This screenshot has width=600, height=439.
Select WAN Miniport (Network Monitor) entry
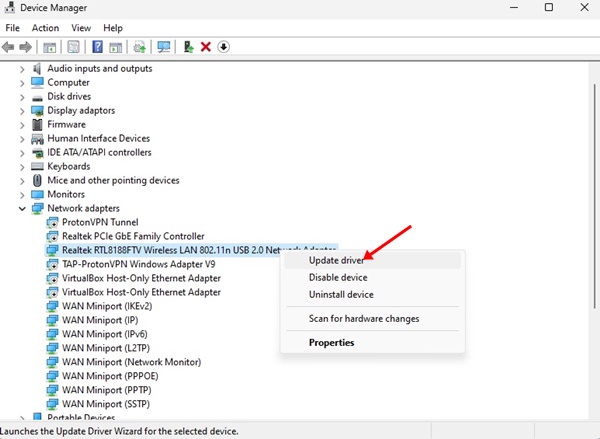[x=132, y=362]
